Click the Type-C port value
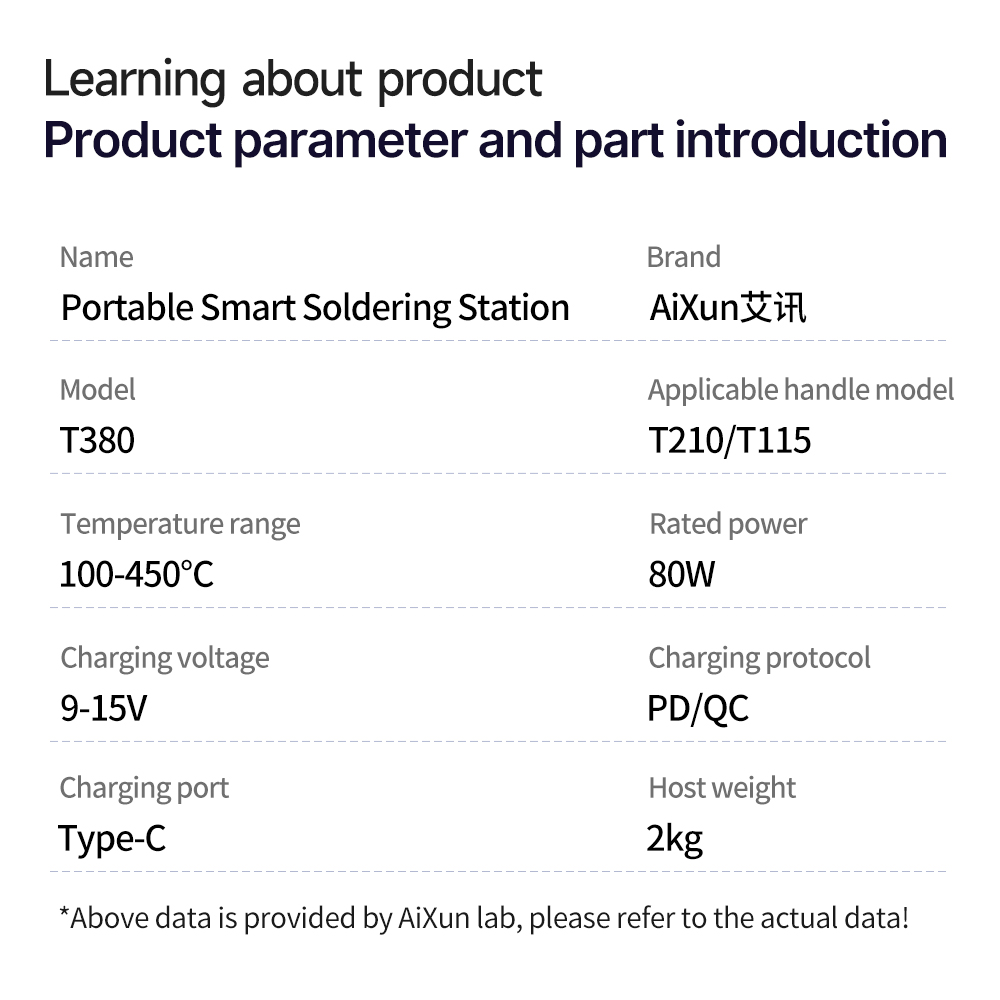Screen dimensions: 1000x1000 point(112,839)
